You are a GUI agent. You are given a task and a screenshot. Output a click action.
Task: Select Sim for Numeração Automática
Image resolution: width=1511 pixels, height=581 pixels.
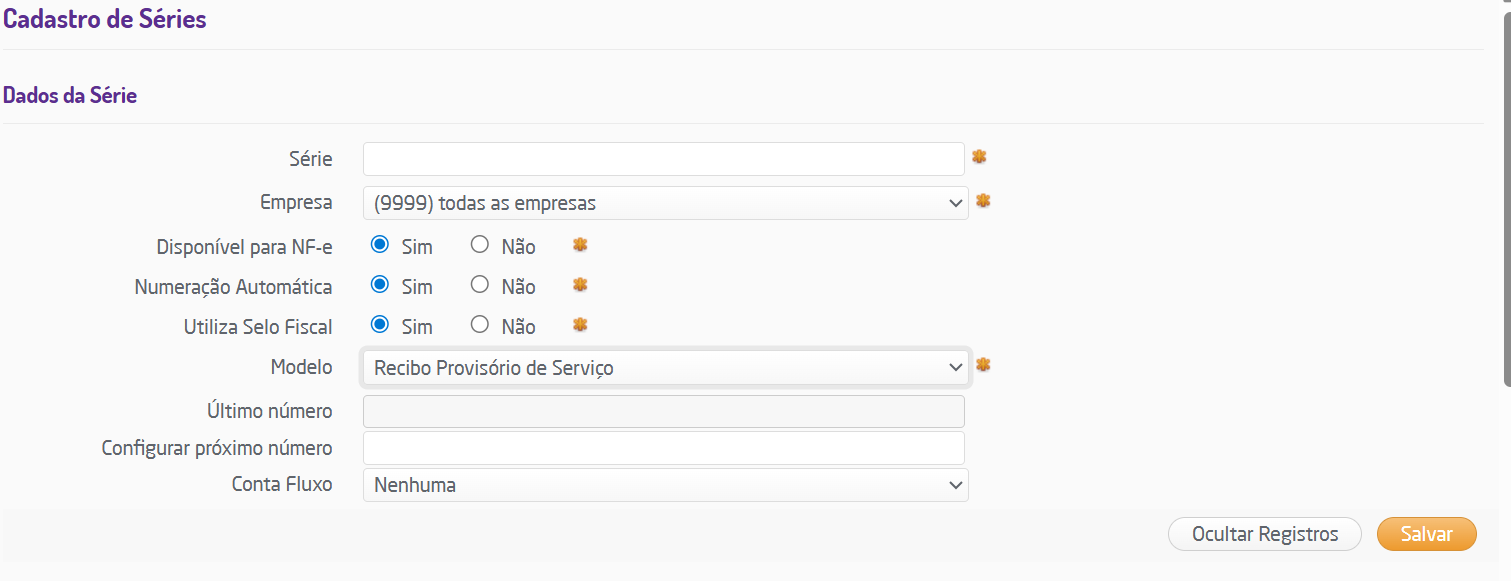[380, 285]
